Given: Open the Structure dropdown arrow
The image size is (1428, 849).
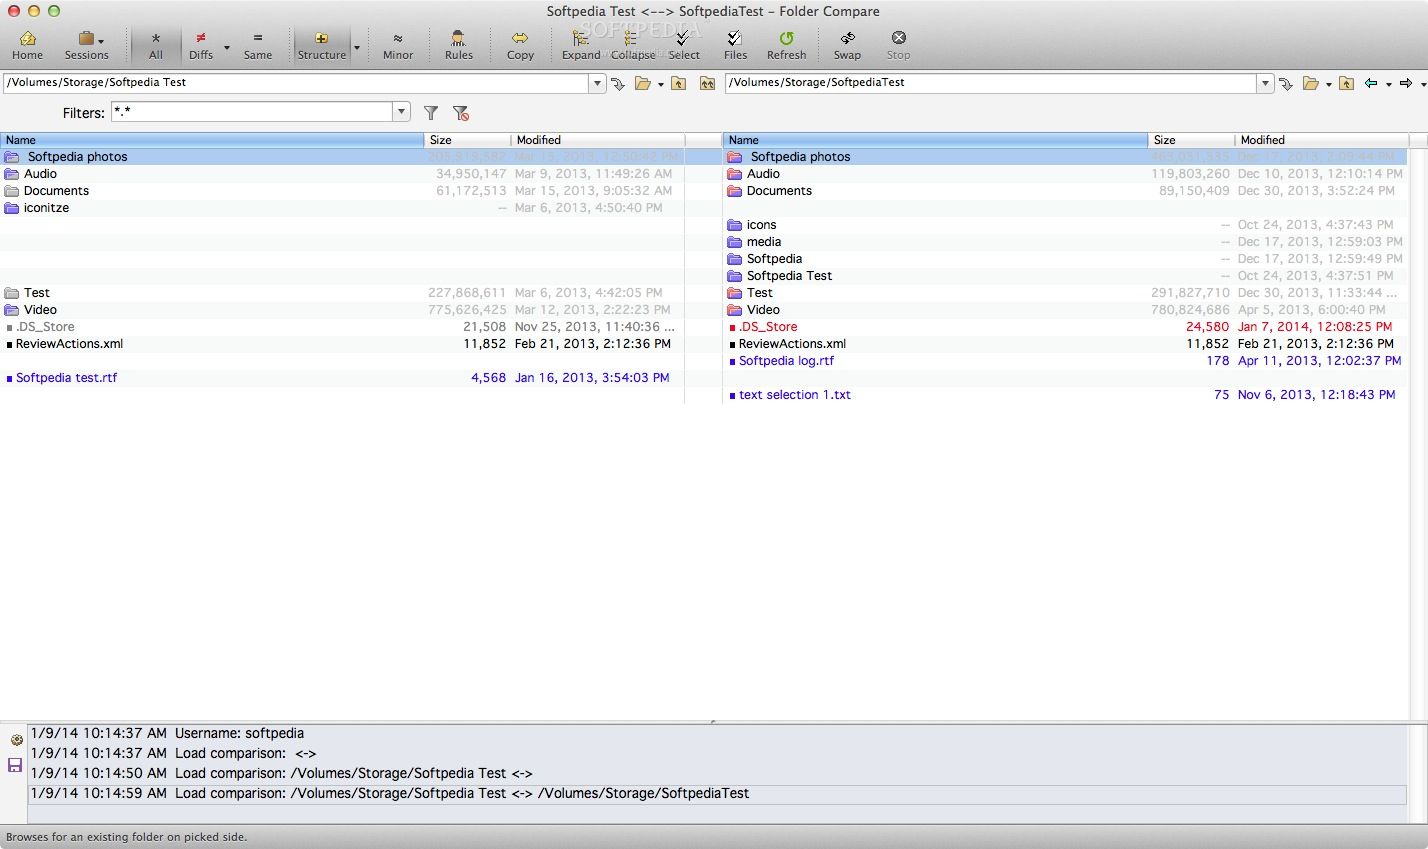Looking at the screenshot, I should (357, 47).
